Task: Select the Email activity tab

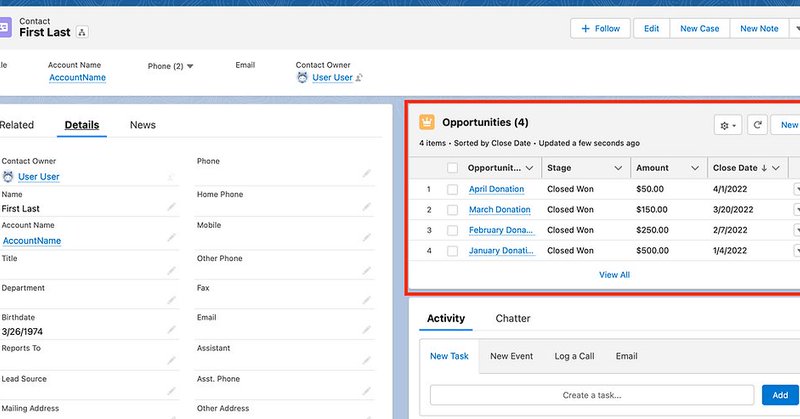Action: 627,356
